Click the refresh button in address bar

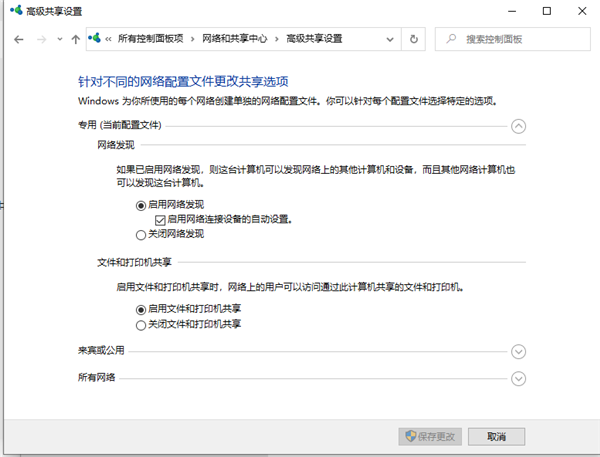[414, 39]
